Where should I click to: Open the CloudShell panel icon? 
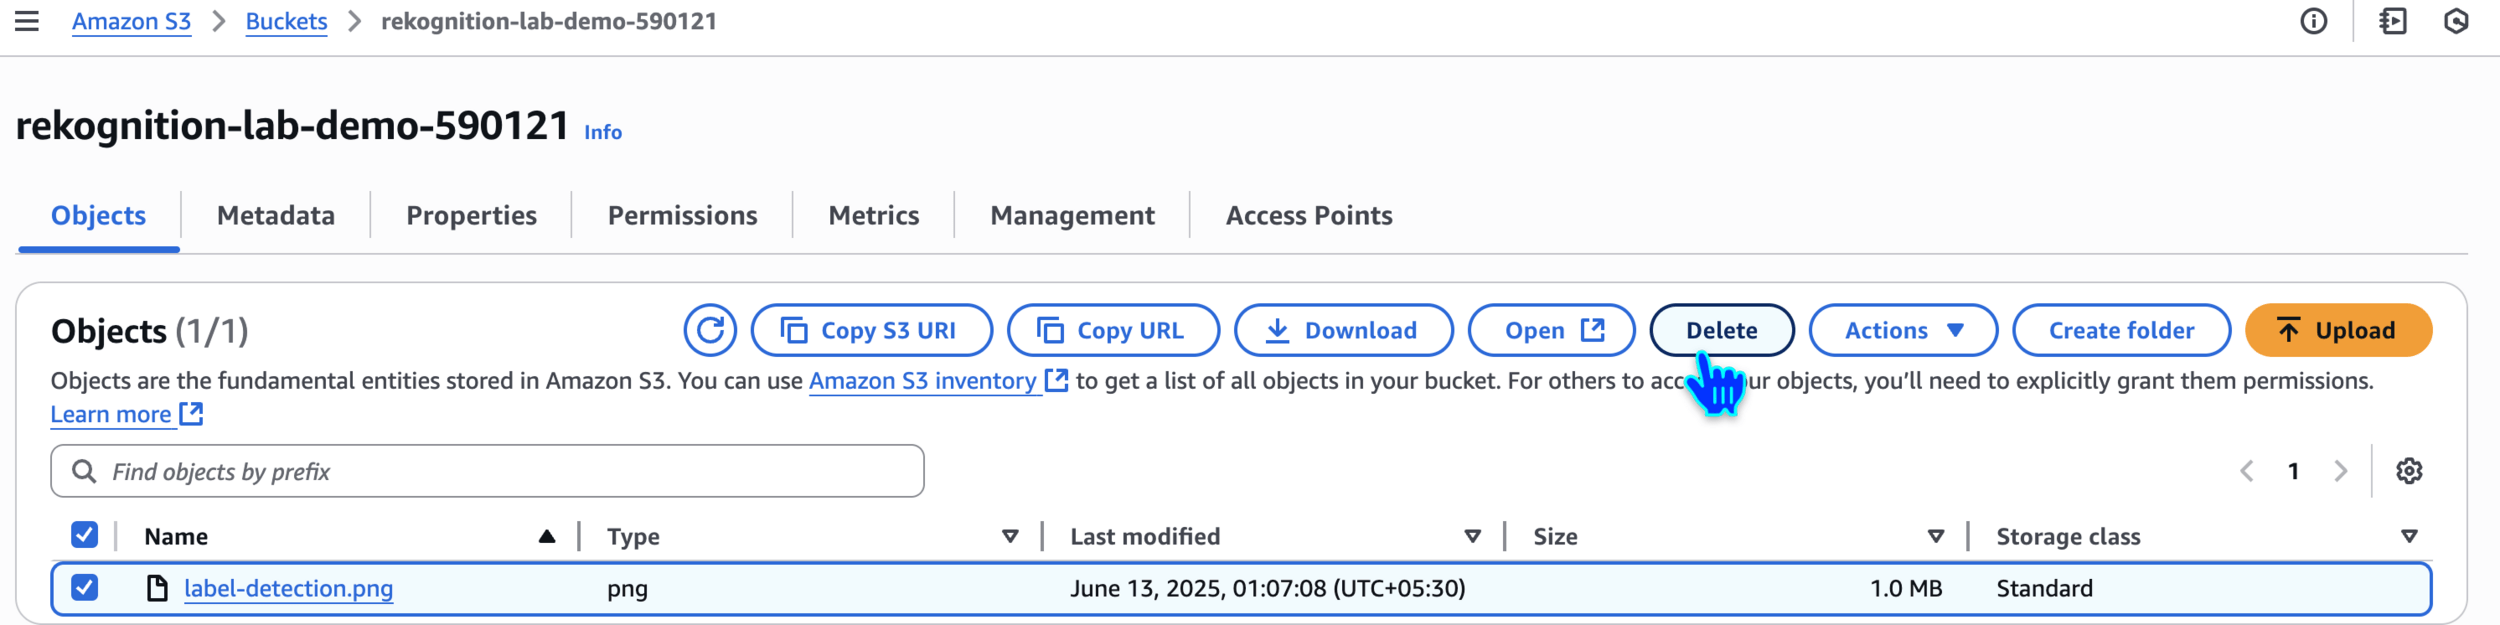pyautogui.click(x=2393, y=21)
